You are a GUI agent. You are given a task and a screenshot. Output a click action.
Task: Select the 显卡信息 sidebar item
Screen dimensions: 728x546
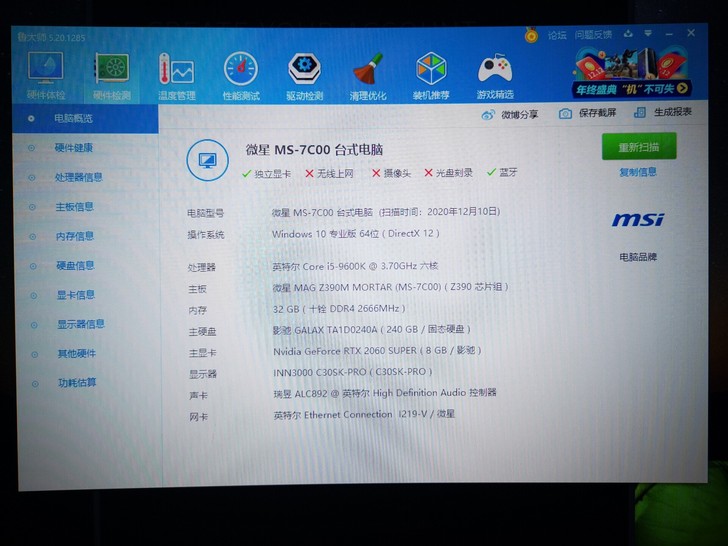[76, 295]
